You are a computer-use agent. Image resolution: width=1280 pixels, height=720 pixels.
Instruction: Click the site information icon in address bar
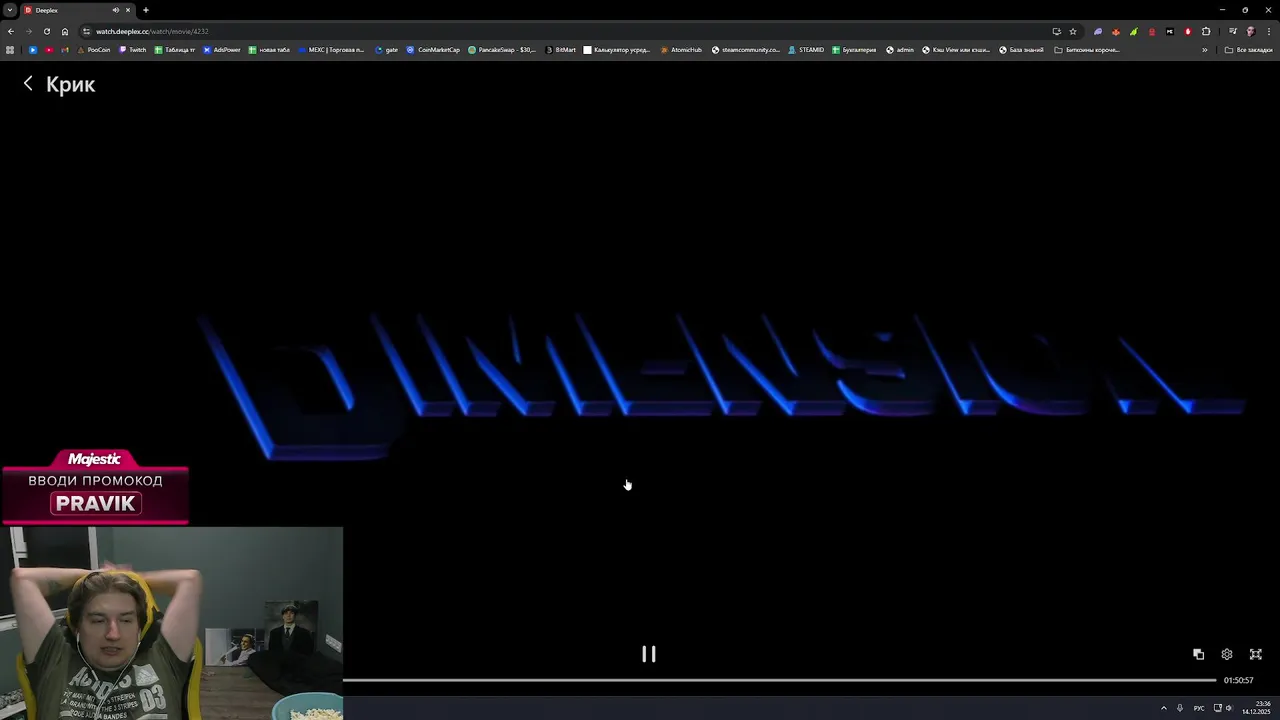[86, 31]
